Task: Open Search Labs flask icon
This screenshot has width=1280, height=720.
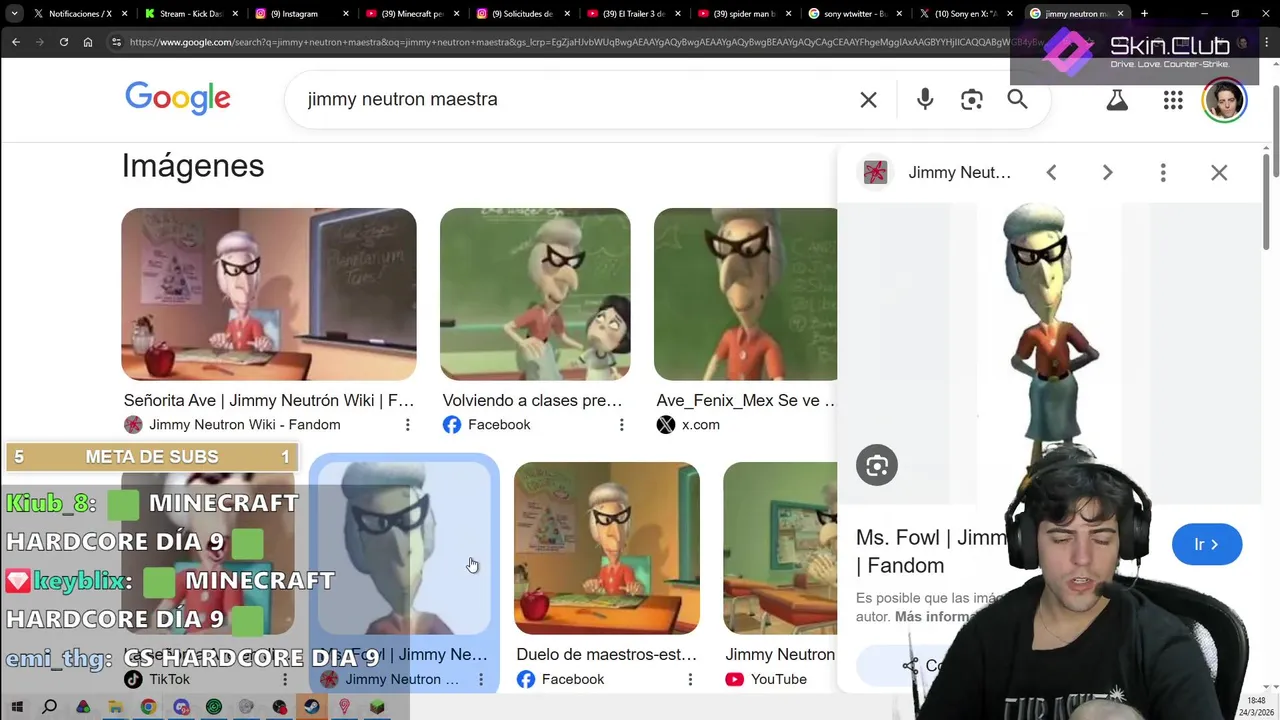Action: [1117, 99]
